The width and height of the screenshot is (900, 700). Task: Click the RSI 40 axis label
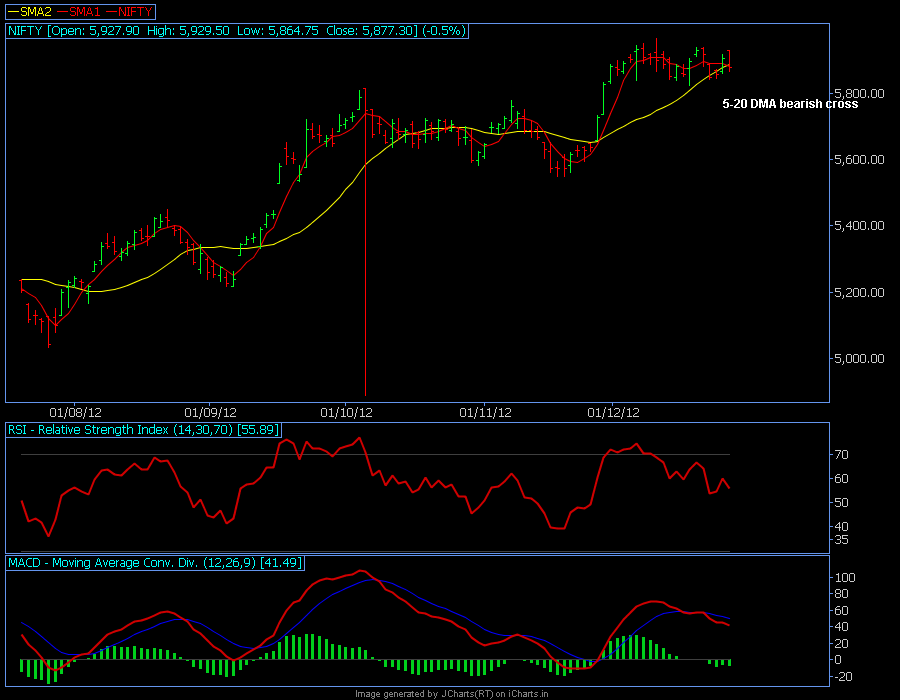coord(841,527)
